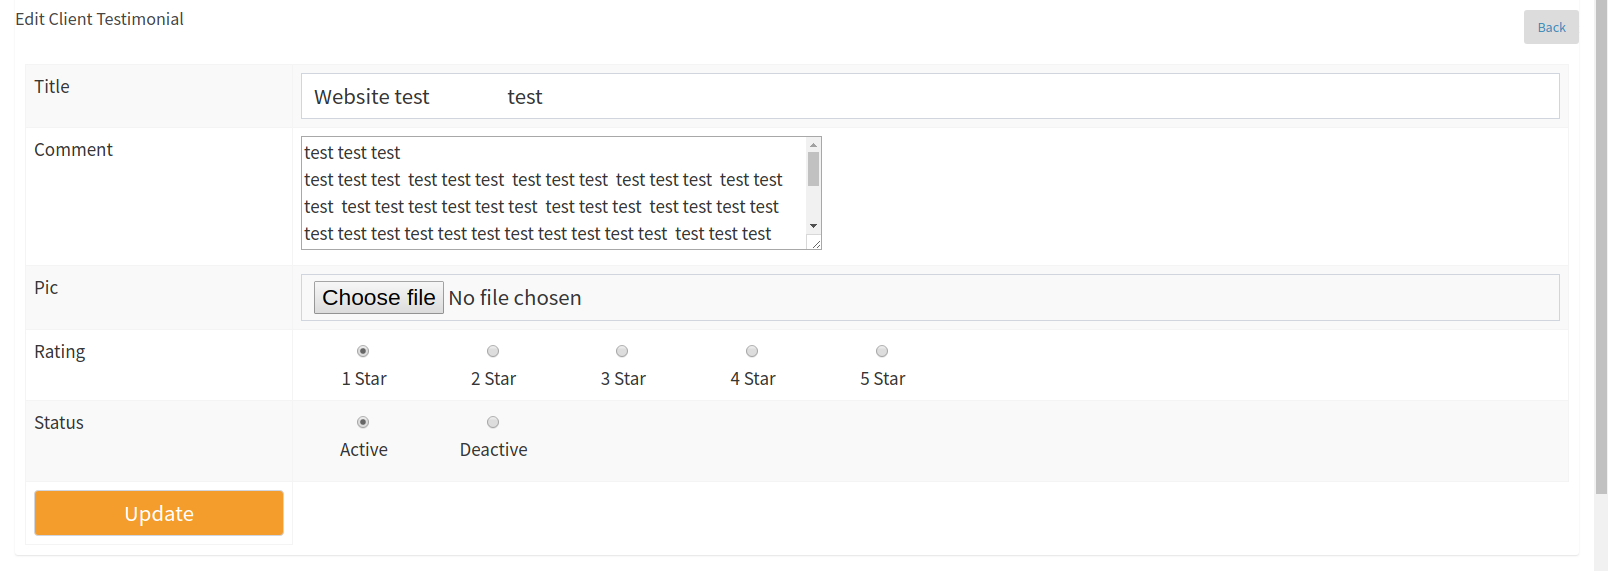Image resolution: width=1608 pixels, height=571 pixels.
Task: Select the 1 Star rating
Action: tap(363, 351)
